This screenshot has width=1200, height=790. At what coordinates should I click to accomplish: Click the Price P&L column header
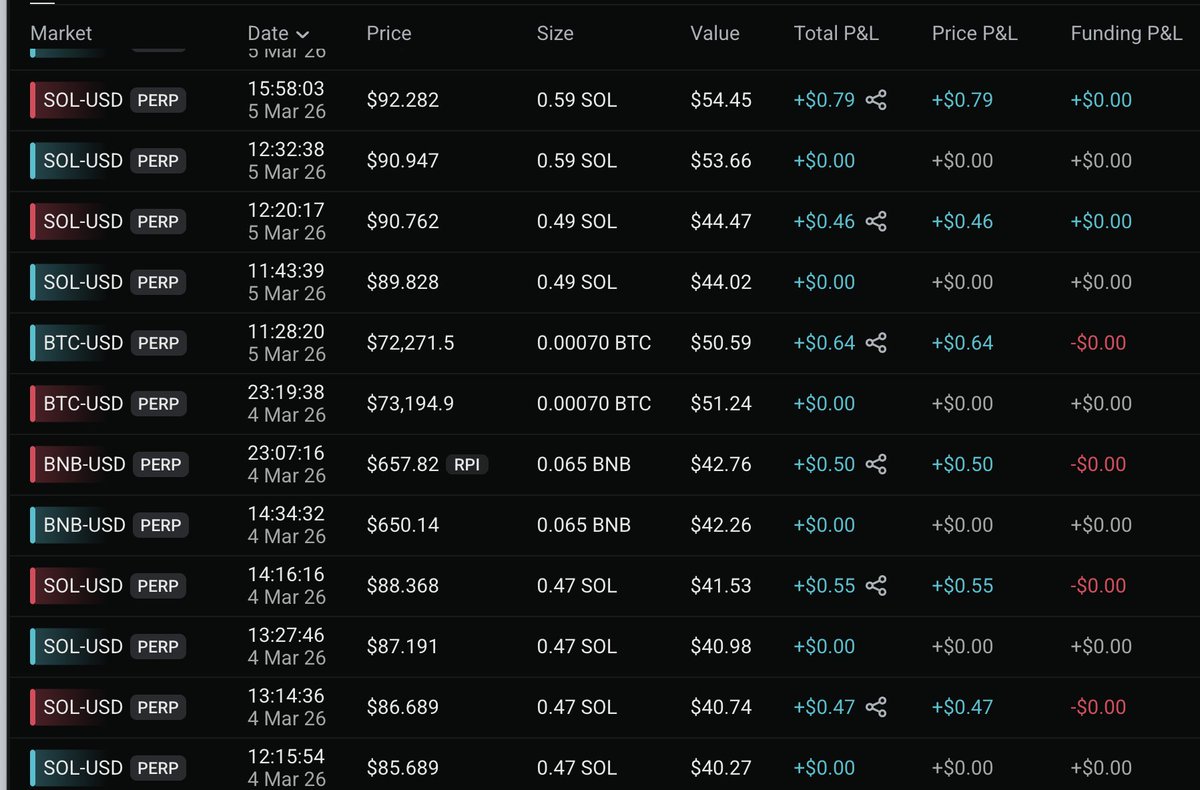click(x=975, y=33)
